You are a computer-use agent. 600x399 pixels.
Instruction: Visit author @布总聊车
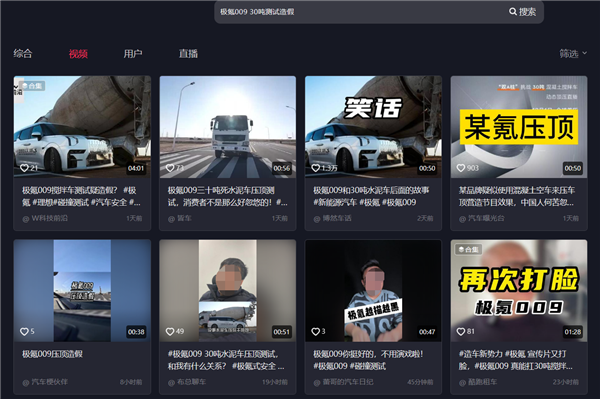tap(187, 382)
